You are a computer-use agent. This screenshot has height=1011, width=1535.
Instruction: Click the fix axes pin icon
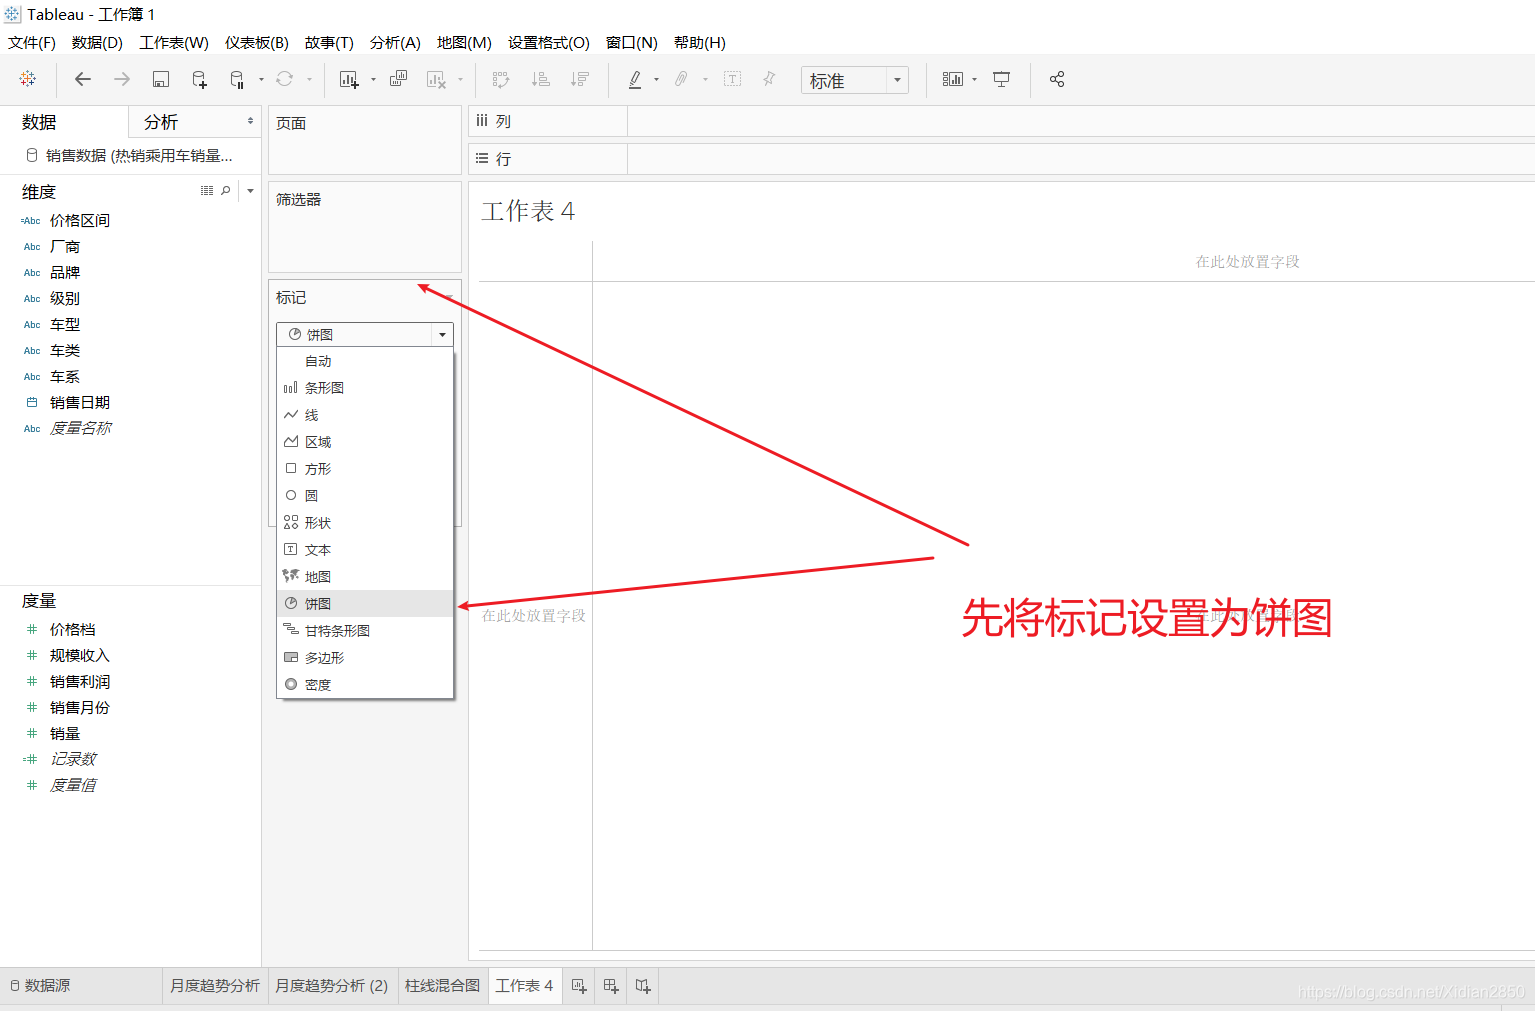click(769, 79)
